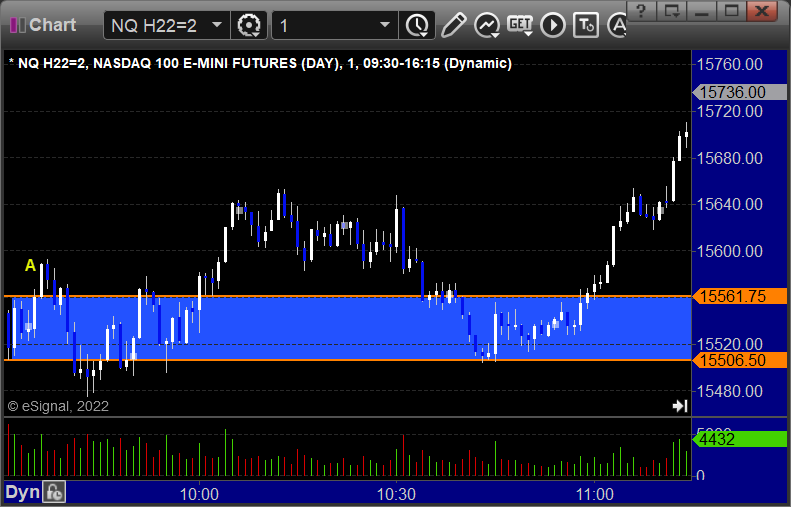791x507 pixels.
Task: Close the Chart window
Action: pyautogui.click(x=762, y=11)
